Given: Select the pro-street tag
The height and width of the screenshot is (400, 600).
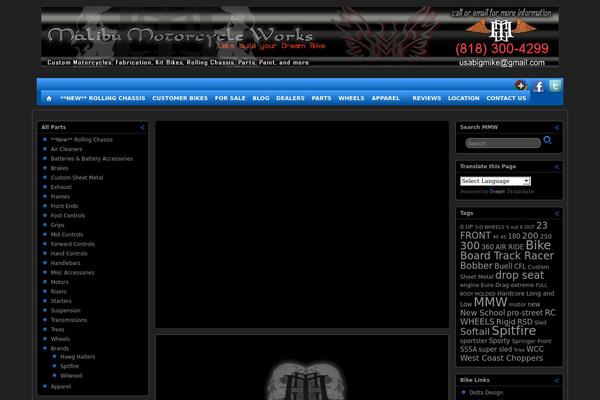Looking at the screenshot, I should 524,313.
